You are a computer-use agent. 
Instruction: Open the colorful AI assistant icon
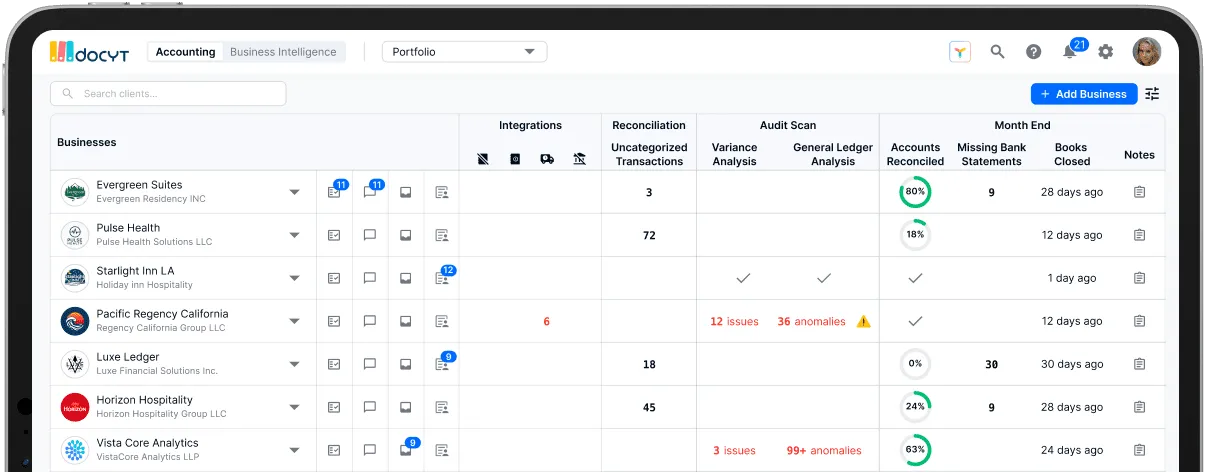[x=960, y=52]
